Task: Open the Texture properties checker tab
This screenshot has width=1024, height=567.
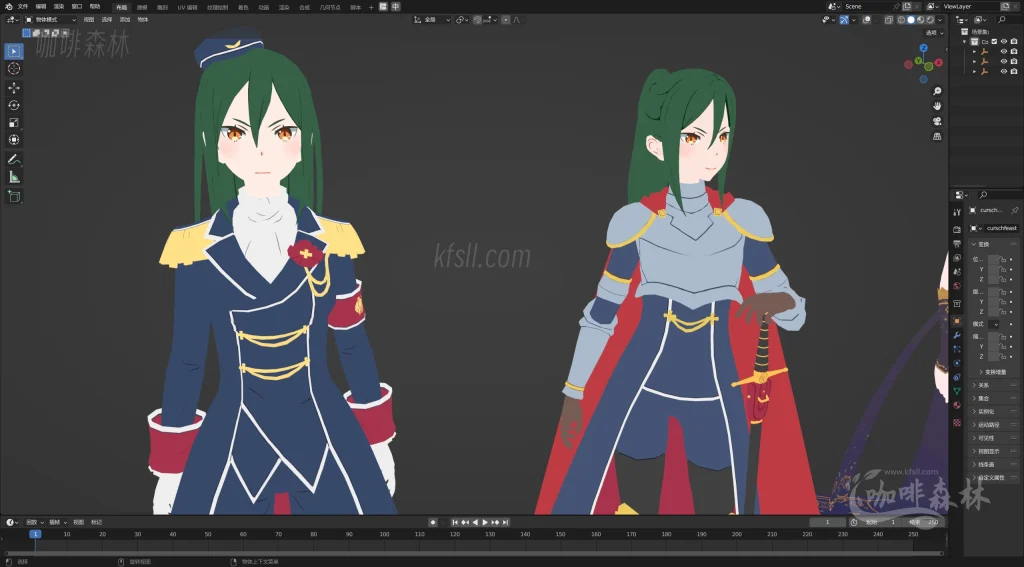Action: (x=957, y=422)
